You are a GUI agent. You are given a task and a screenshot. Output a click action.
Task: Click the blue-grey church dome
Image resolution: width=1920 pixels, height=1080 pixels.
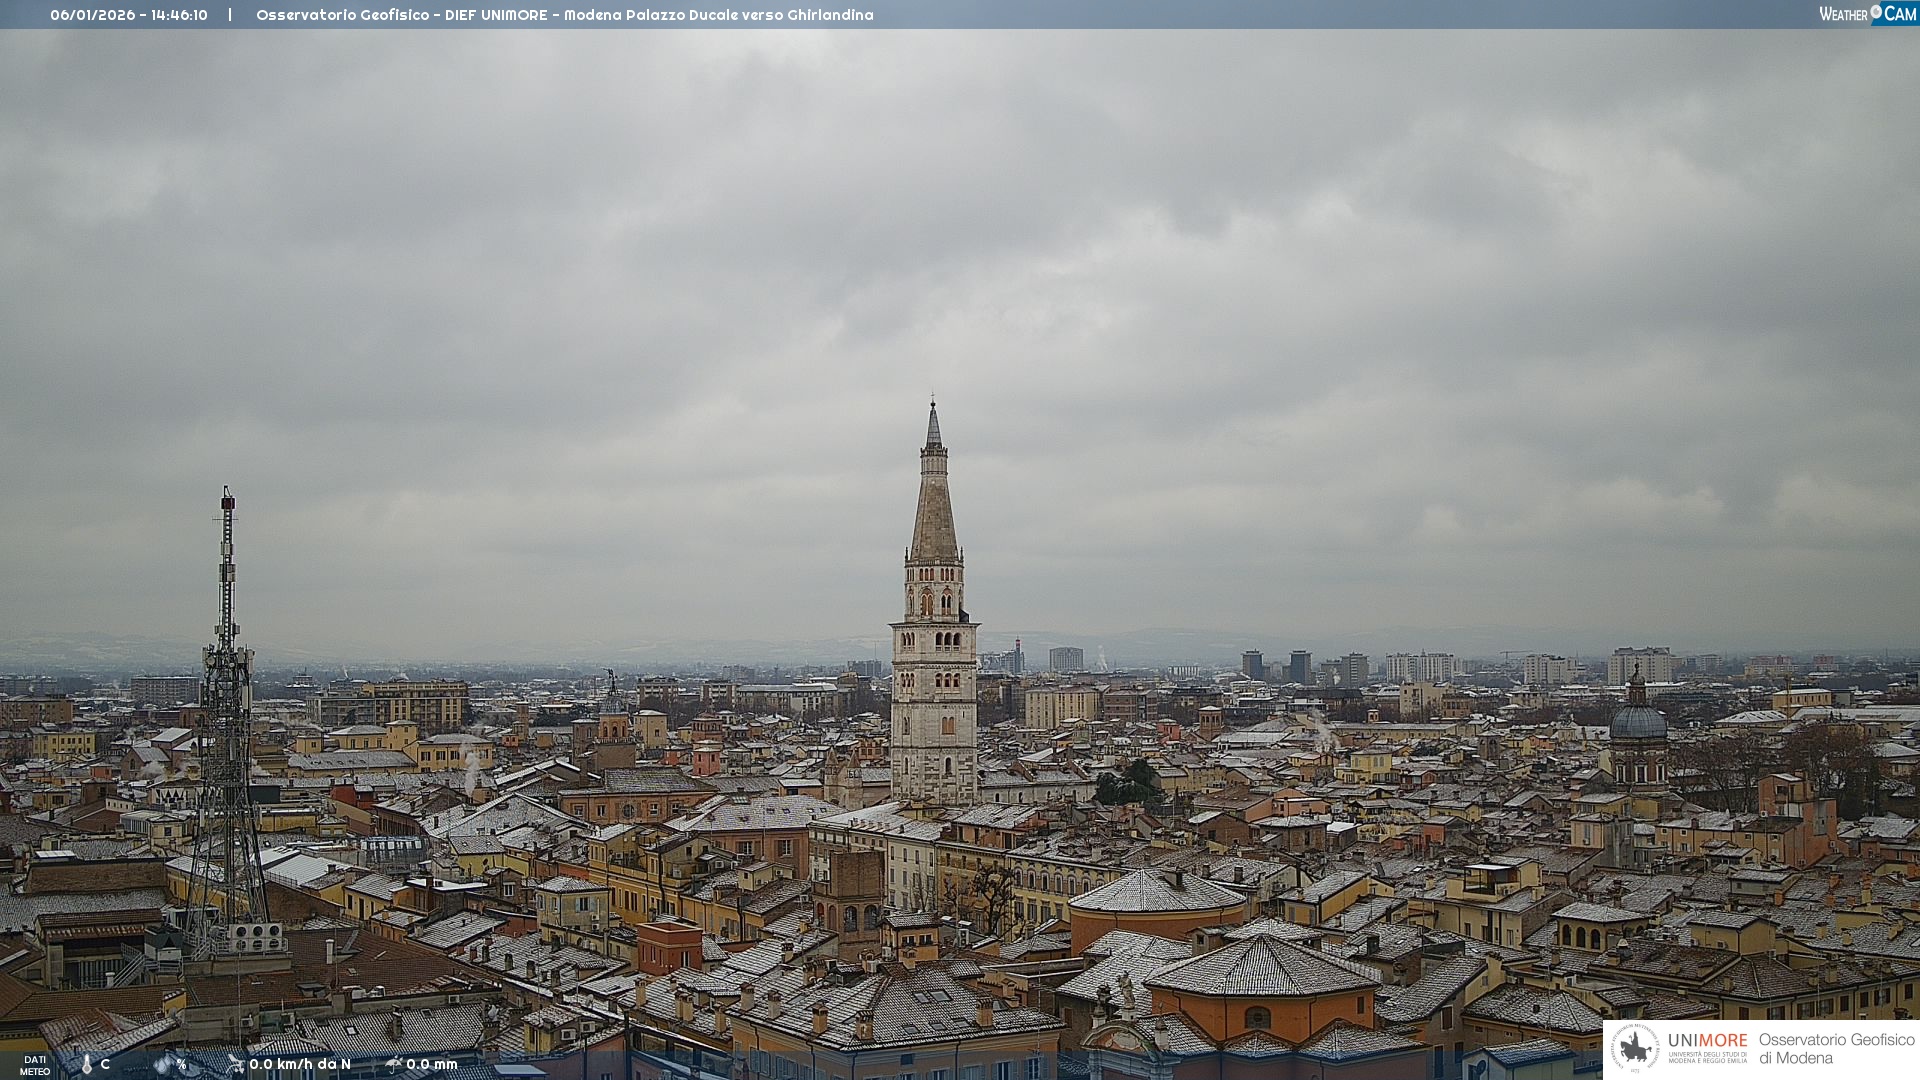click(x=1638, y=722)
